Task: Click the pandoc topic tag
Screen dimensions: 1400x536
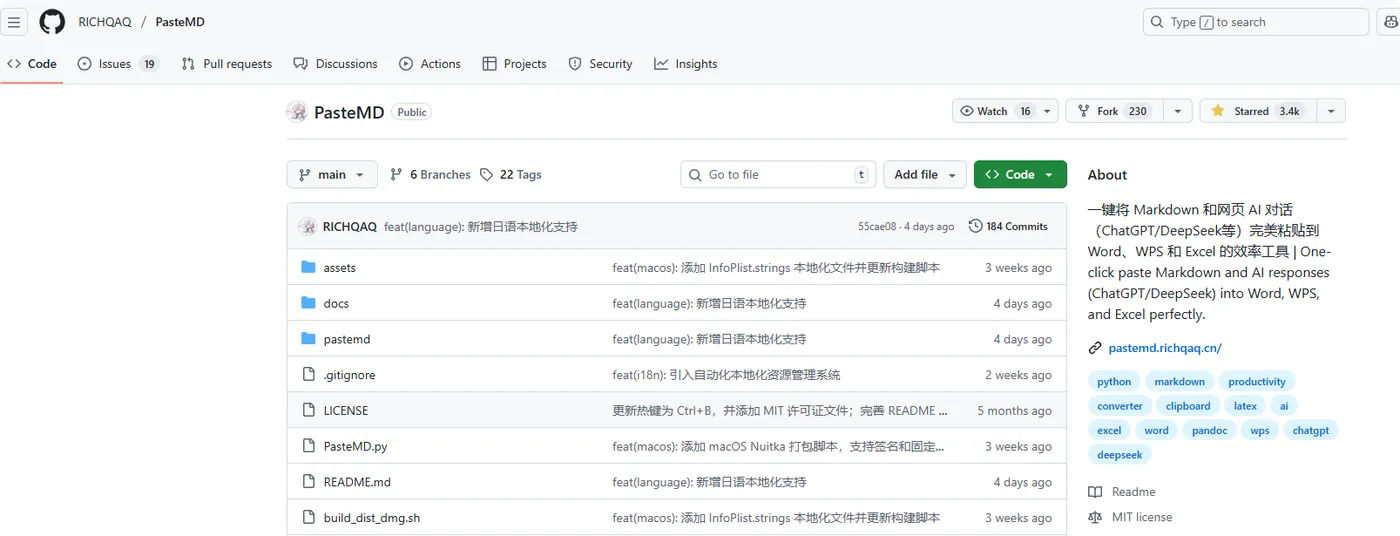Action: click(1209, 430)
